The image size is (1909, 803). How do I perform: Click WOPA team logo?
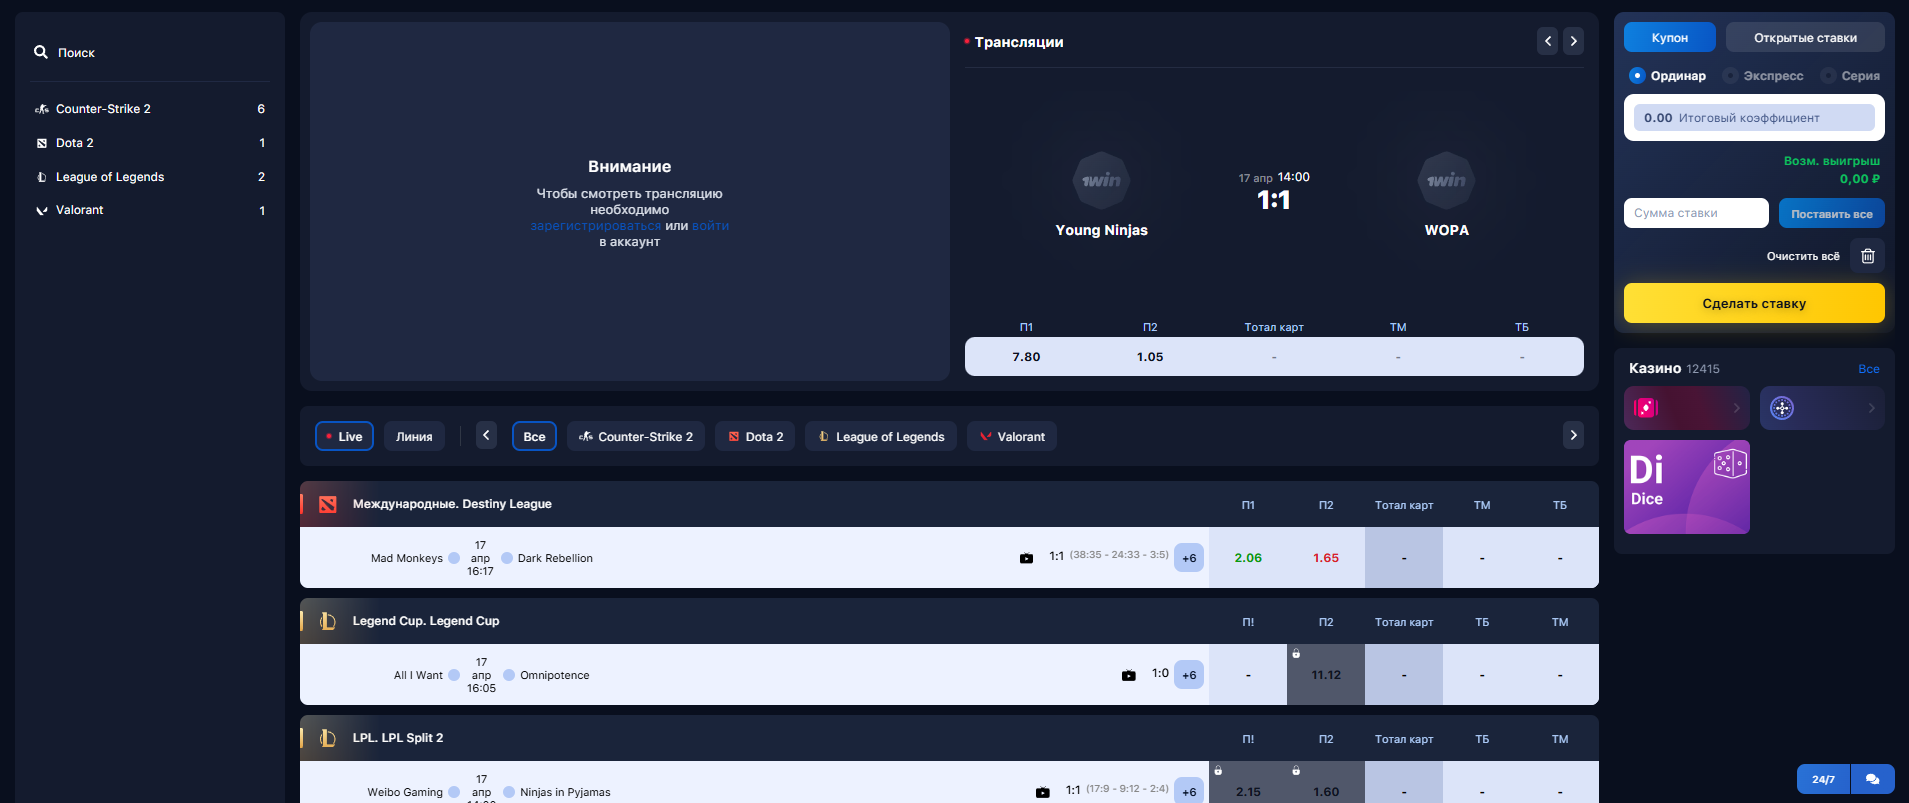1446,181
